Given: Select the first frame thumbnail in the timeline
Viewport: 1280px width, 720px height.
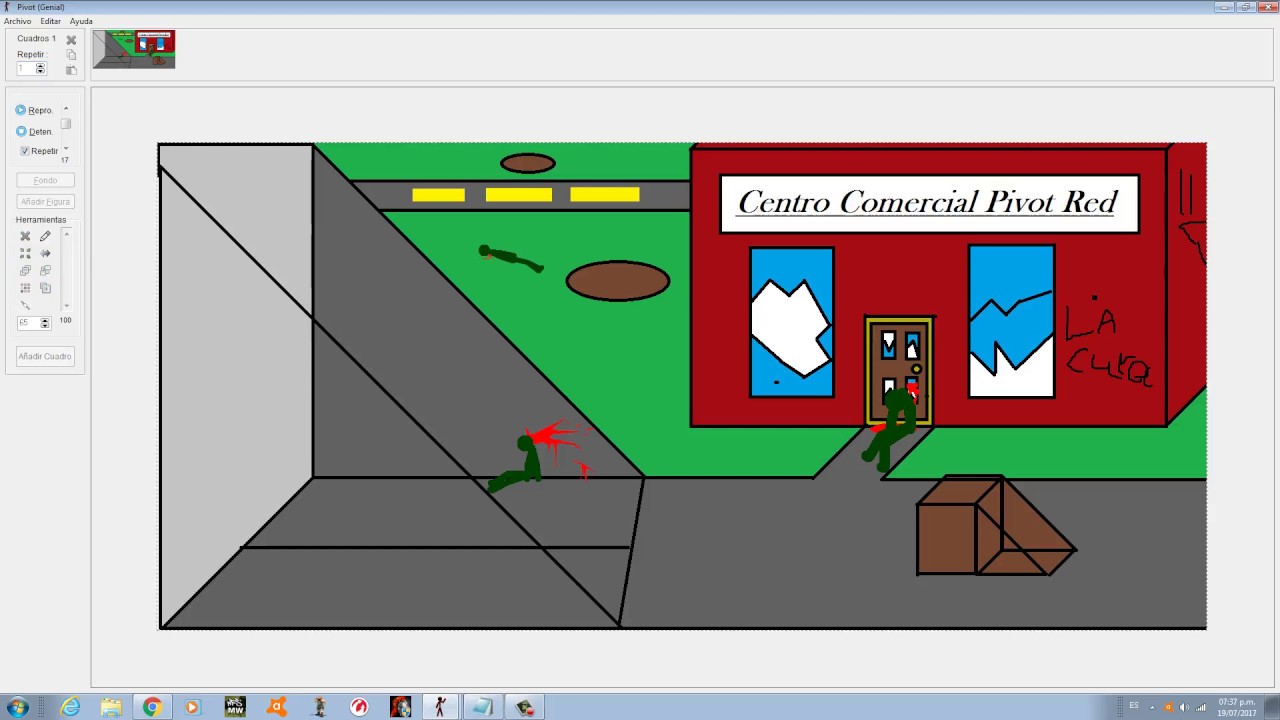Looking at the screenshot, I should click(x=134, y=49).
